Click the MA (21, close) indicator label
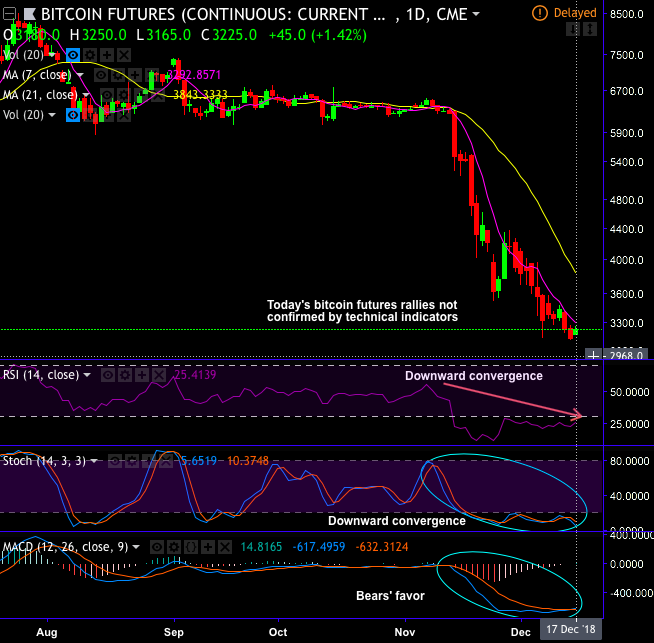Screen dimensions: 654x643 pyautogui.click(x=40, y=95)
